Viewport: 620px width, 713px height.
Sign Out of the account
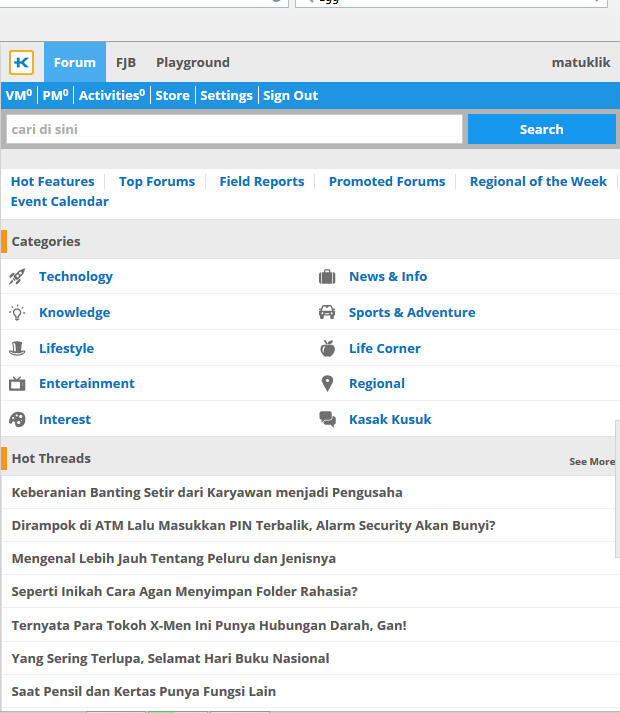(x=290, y=96)
